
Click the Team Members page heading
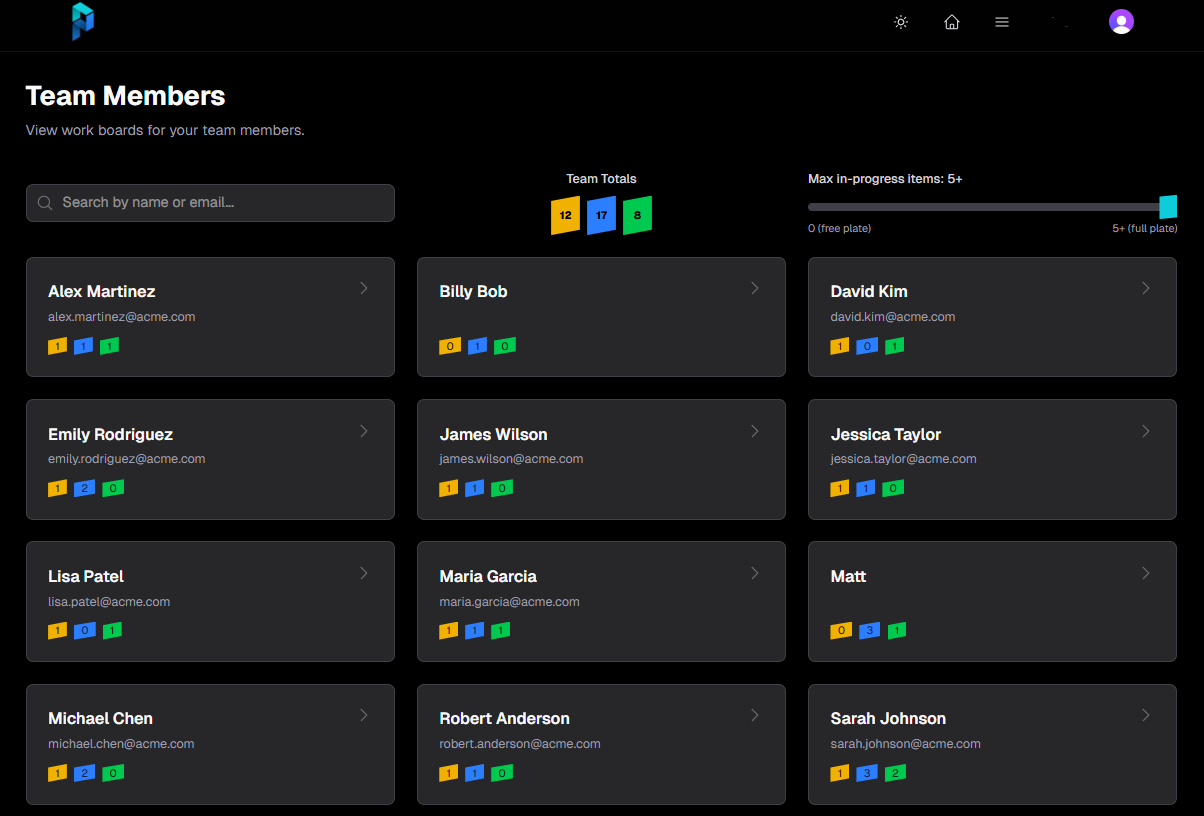click(125, 96)
